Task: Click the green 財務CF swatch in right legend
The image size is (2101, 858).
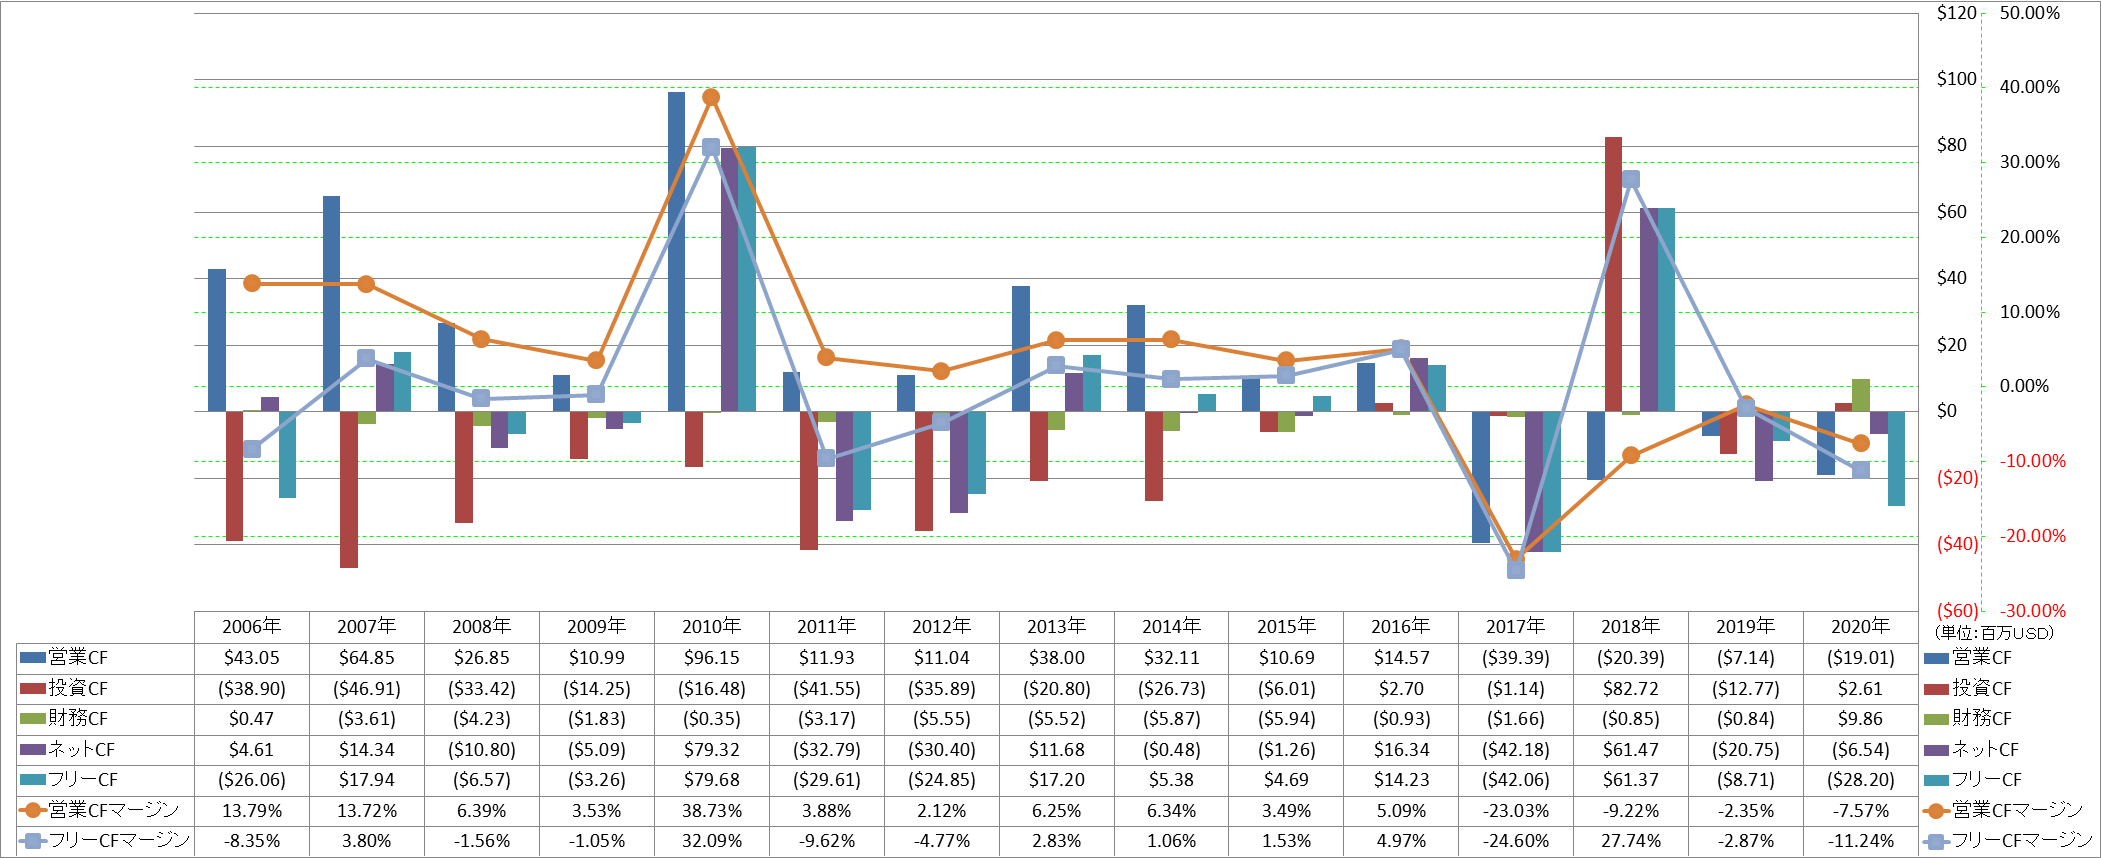Action: pos(1936,719)
